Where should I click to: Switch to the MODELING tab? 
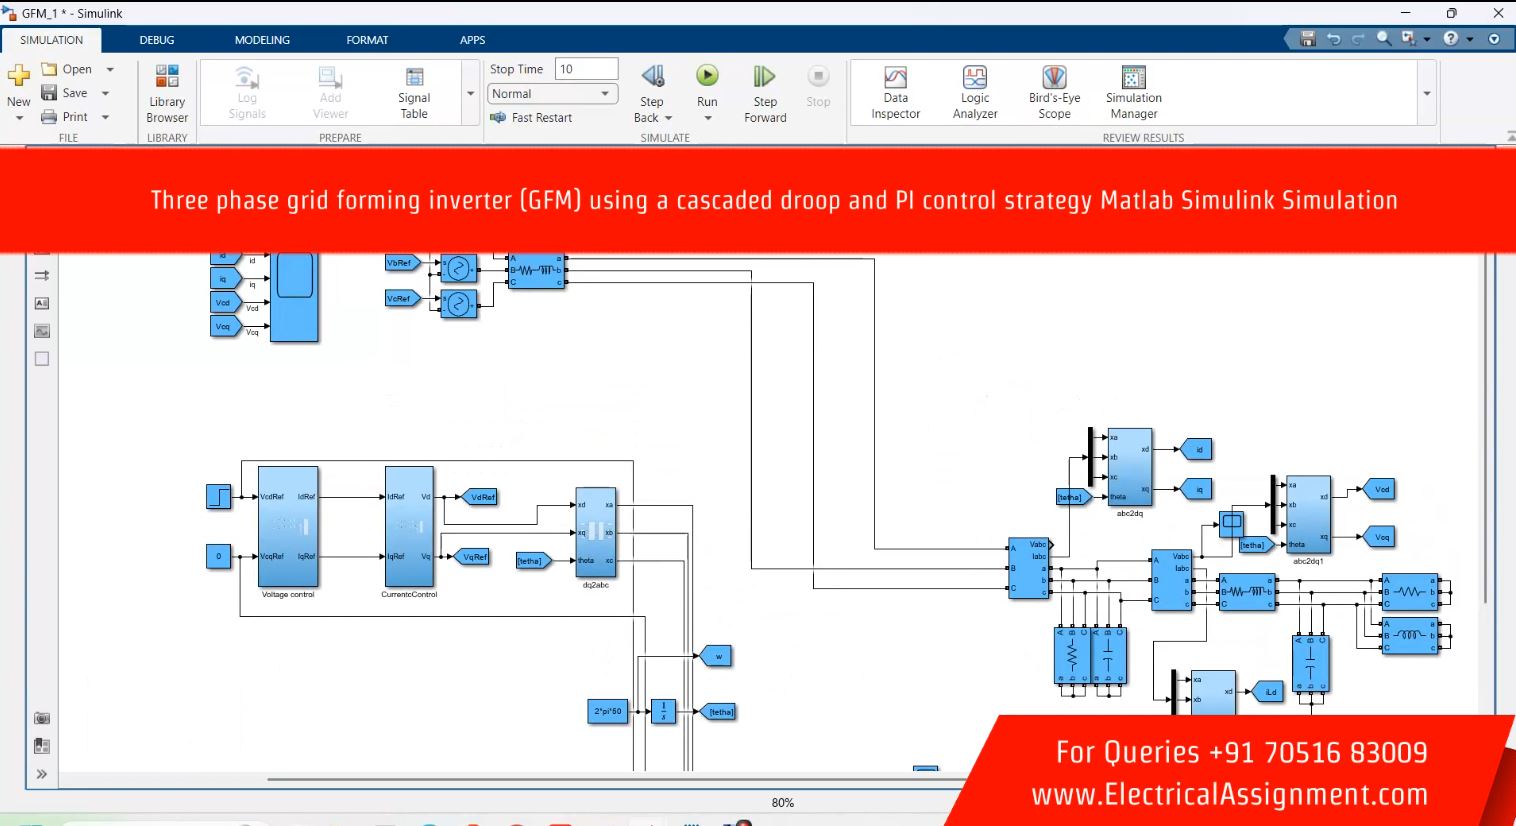(262, 40)
